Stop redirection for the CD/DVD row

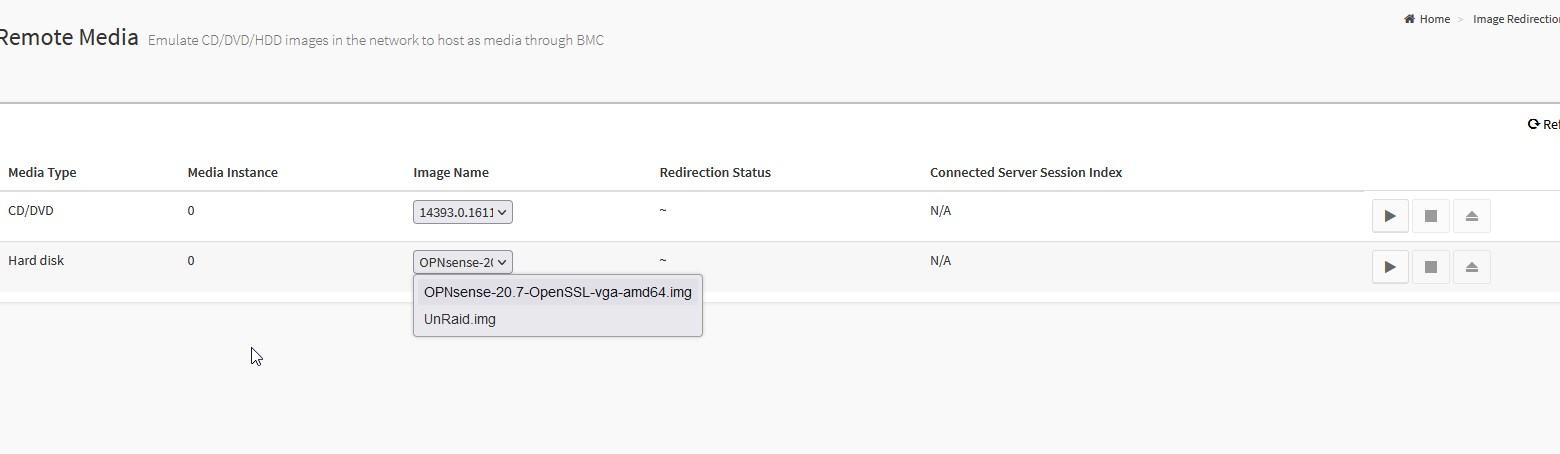point(1431,216)
